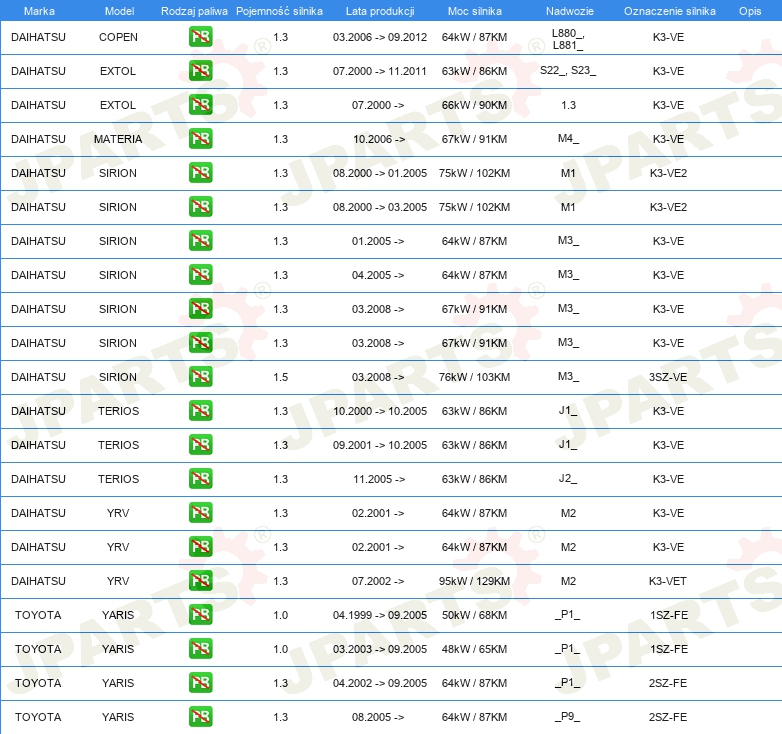
Task: Click the fuel icon in the COPEN row
Action: (200, 37)
